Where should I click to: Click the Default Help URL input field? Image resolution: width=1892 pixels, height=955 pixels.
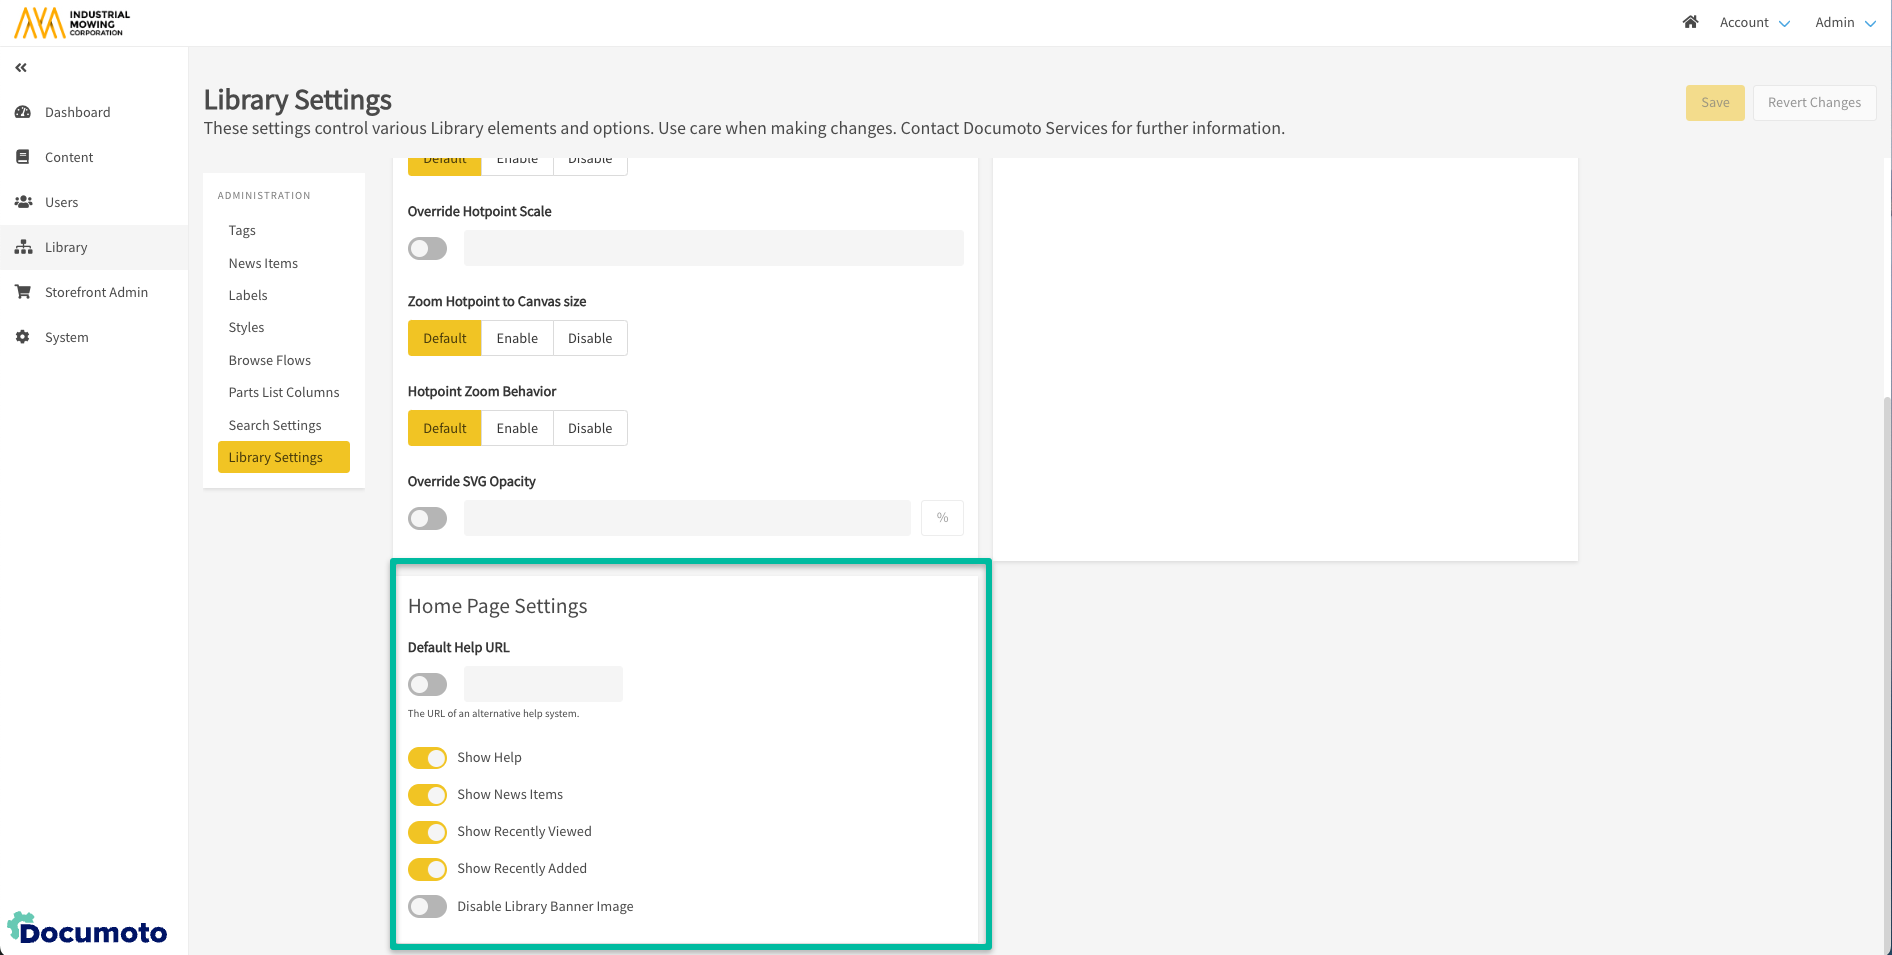click(x=543, y=685)
